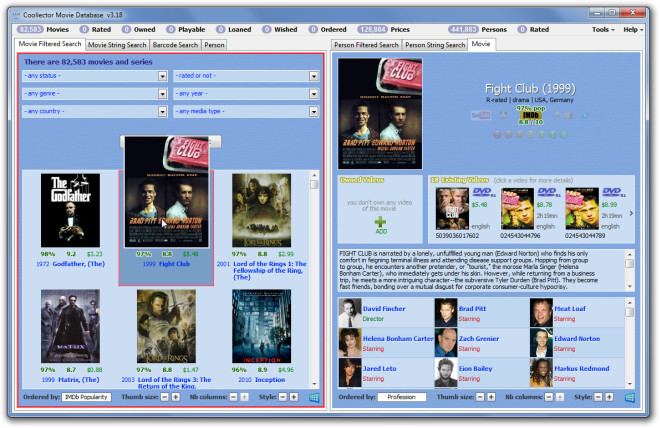Toggle the Ordered movies filter

[327, 29]
